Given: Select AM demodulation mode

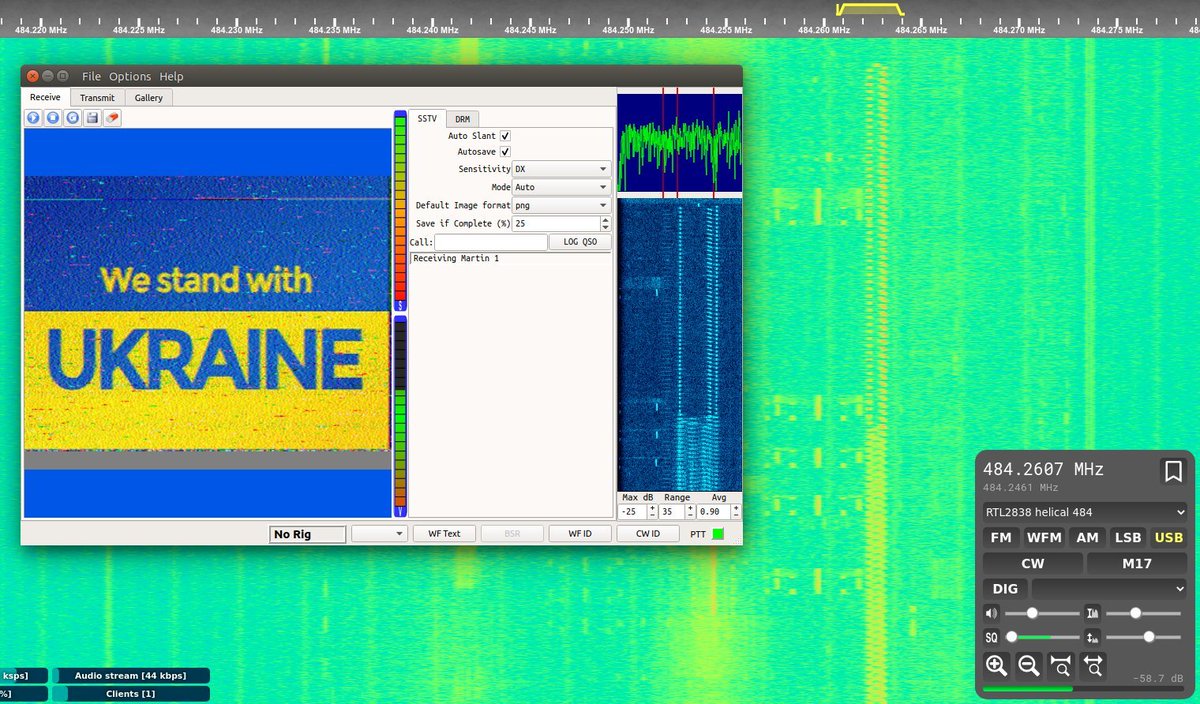Looking at the screenshot, I should [1087, 537].
